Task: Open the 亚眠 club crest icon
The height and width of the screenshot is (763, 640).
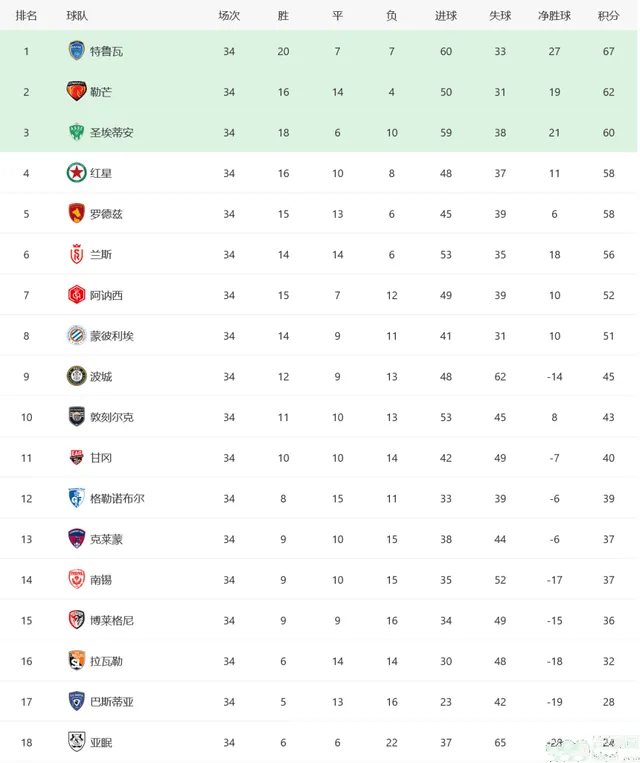Action: coord(76,742)
